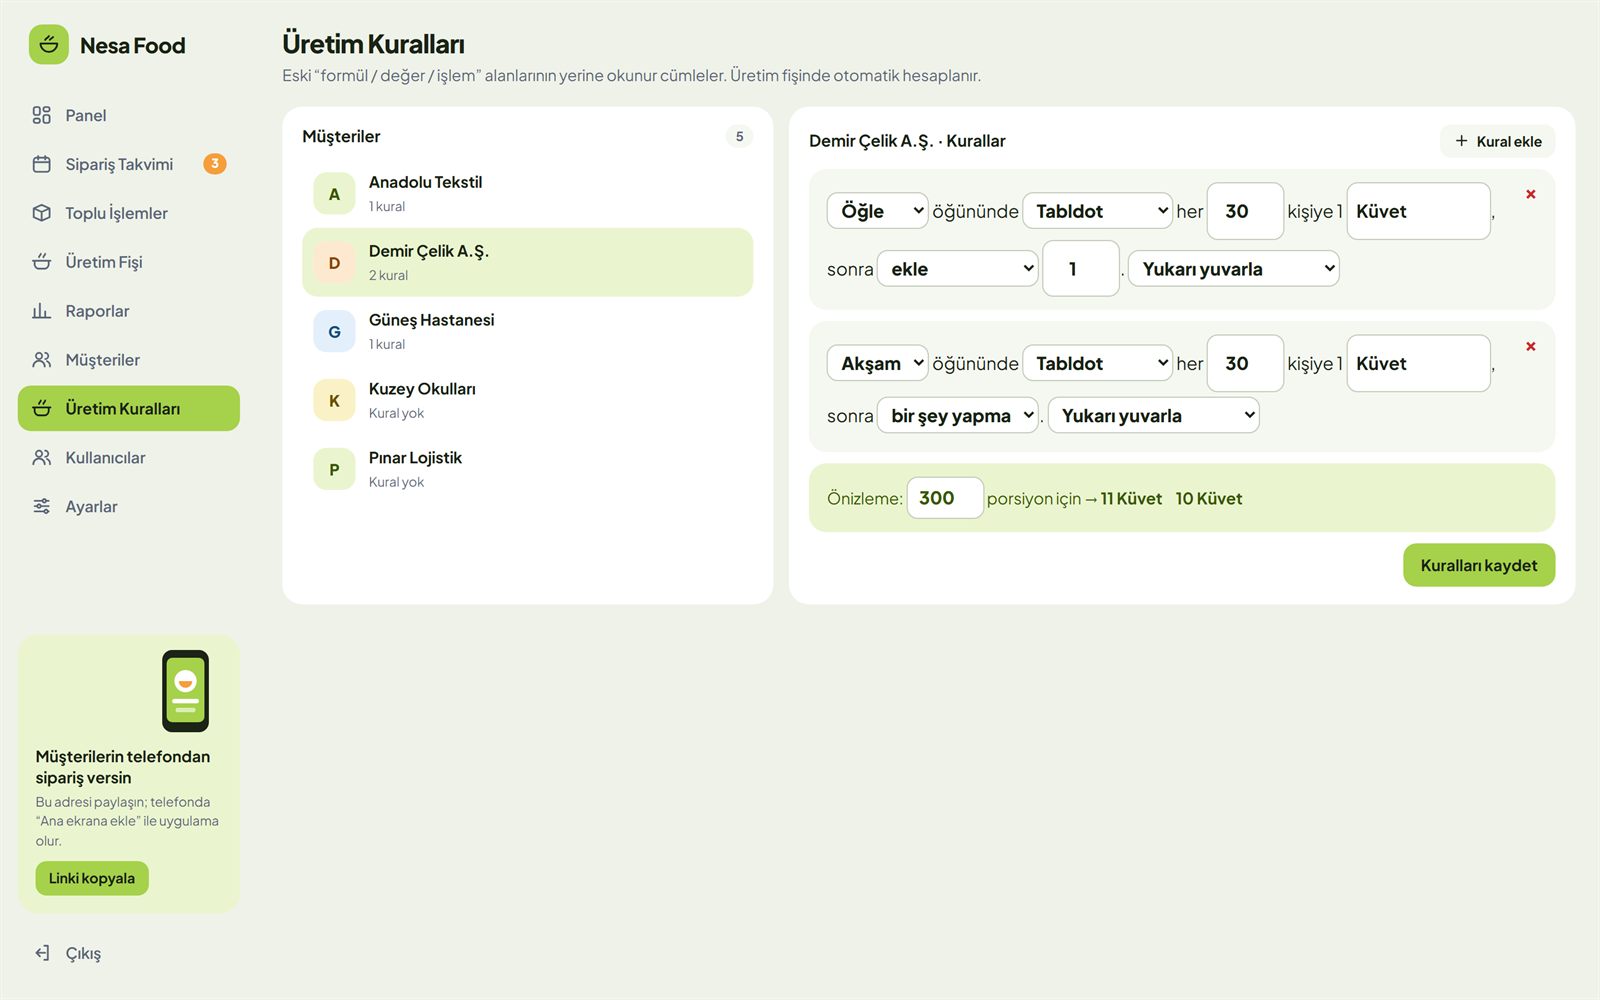The image size is (1600, 1000).
Task: Click the Güneş Hastanesi avatar letter G
Action: pos(334,332)
